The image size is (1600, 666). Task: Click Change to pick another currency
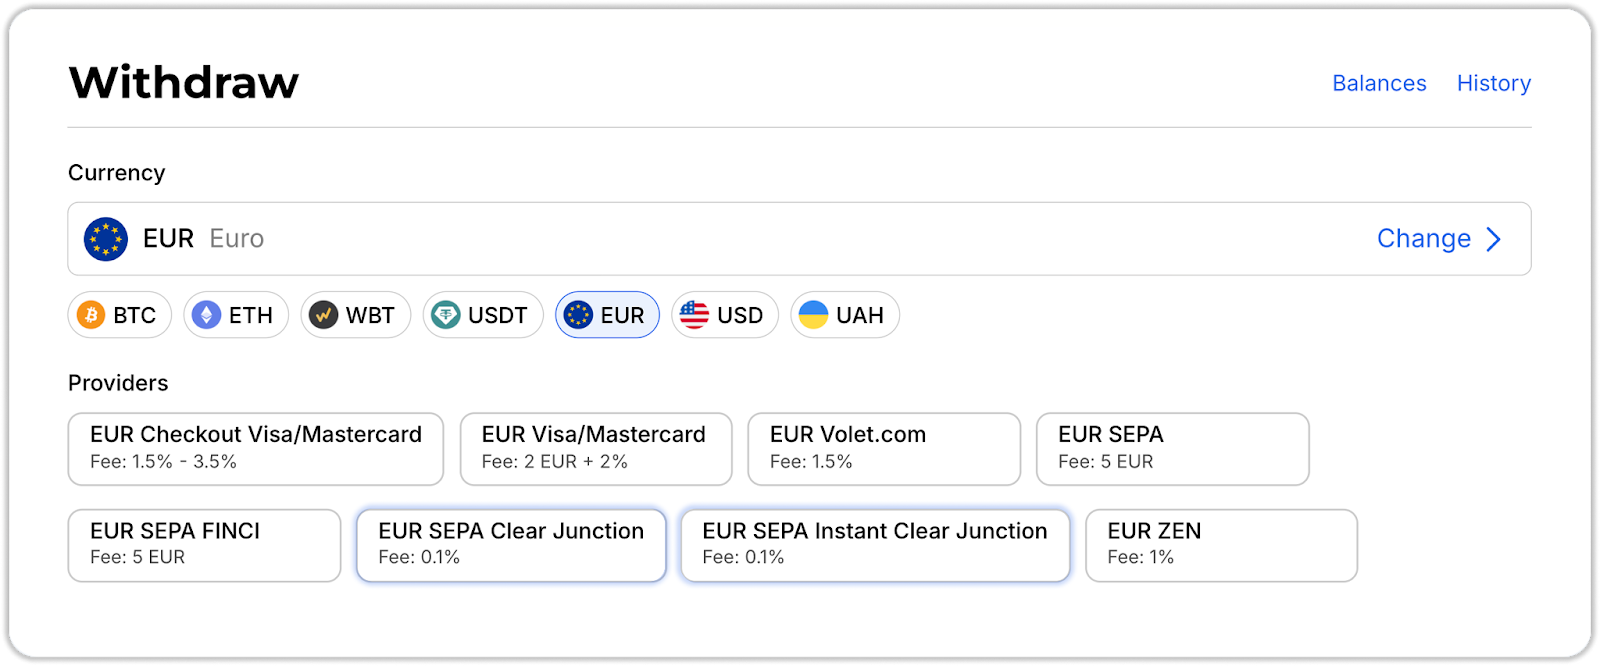tap(1423, 239)
